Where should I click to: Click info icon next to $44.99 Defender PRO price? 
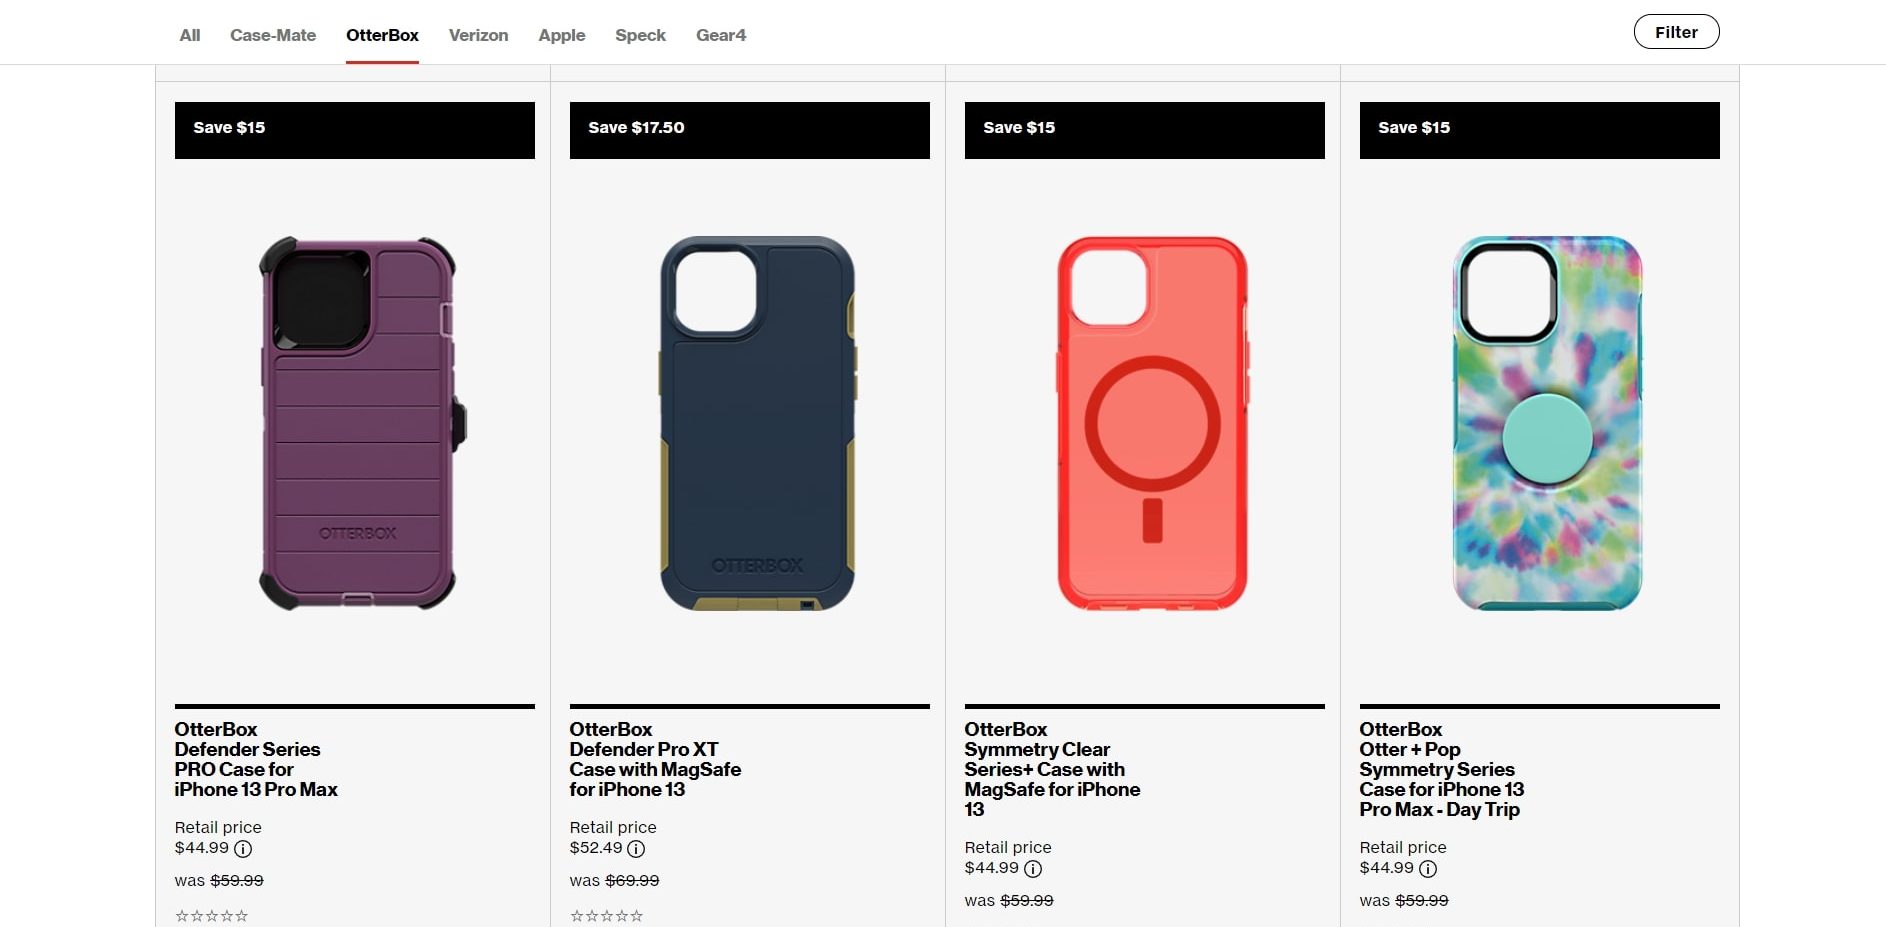[243, 849]
